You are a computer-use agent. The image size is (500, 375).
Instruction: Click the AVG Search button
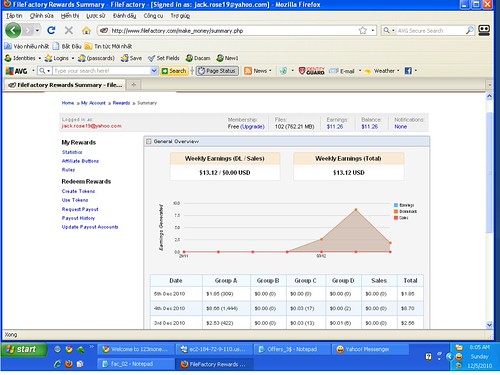pyautogui.click(x=174, y=71)
